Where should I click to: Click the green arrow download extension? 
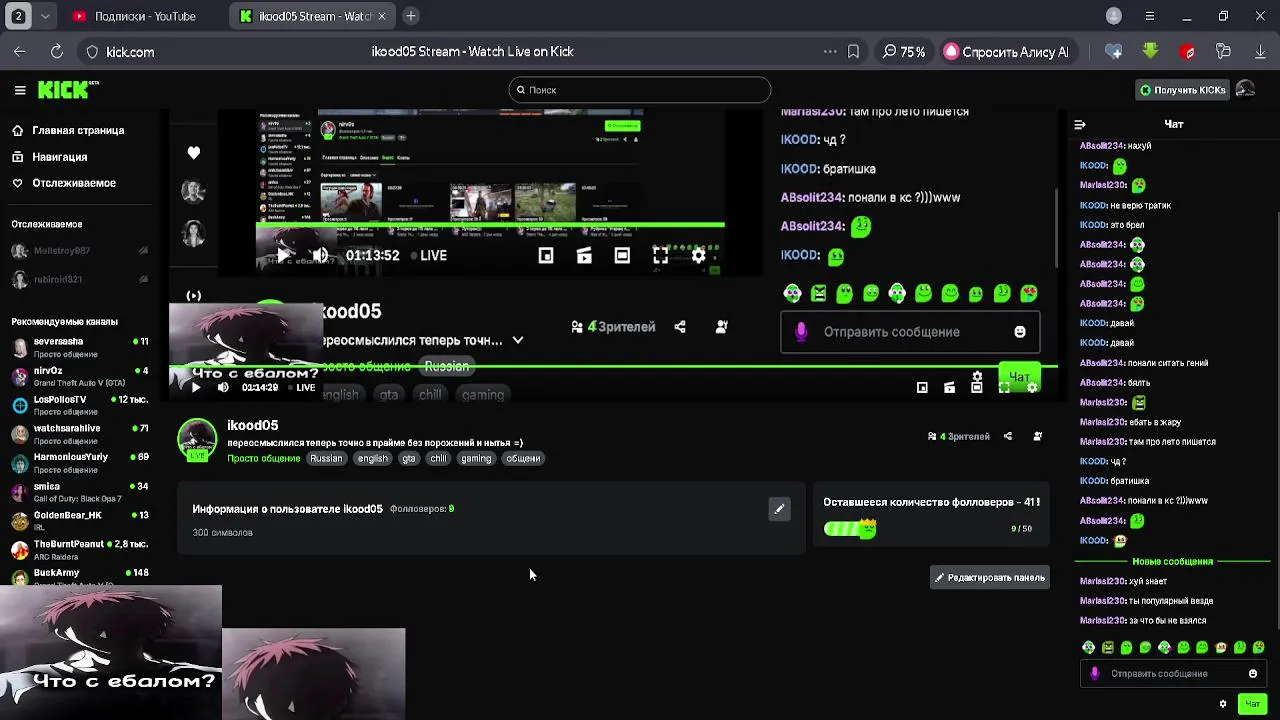[x=1150, y=52]
